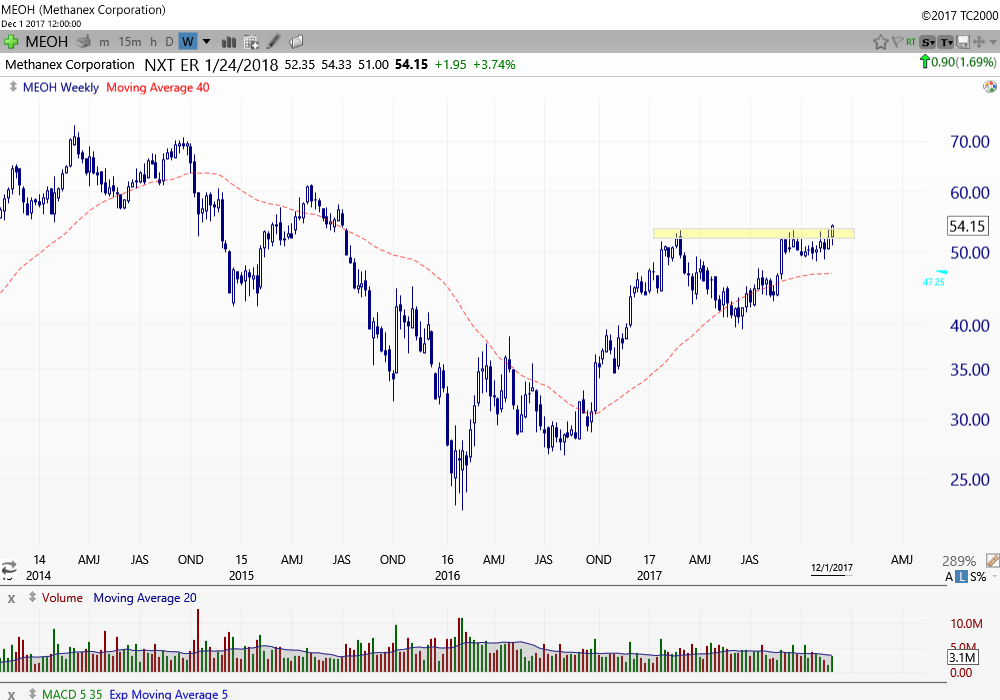1000x700 pixels.
Task: Select the pencil drawing tools icon
Action: (x=274, y=42)
